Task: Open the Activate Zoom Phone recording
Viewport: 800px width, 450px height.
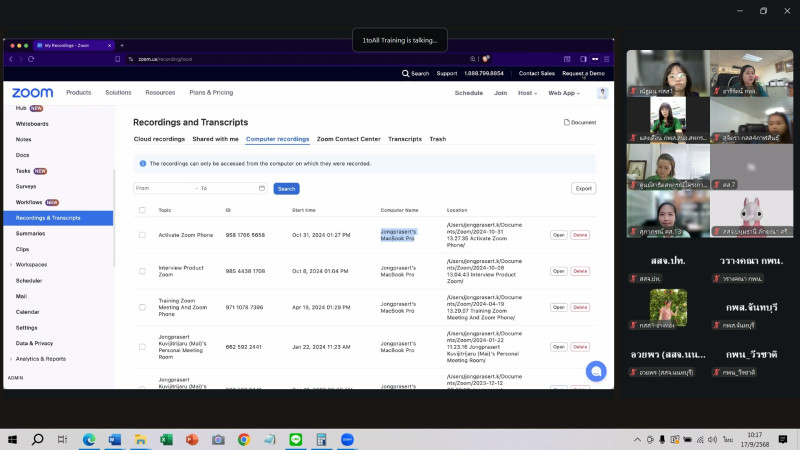Action: coord(559,235)
